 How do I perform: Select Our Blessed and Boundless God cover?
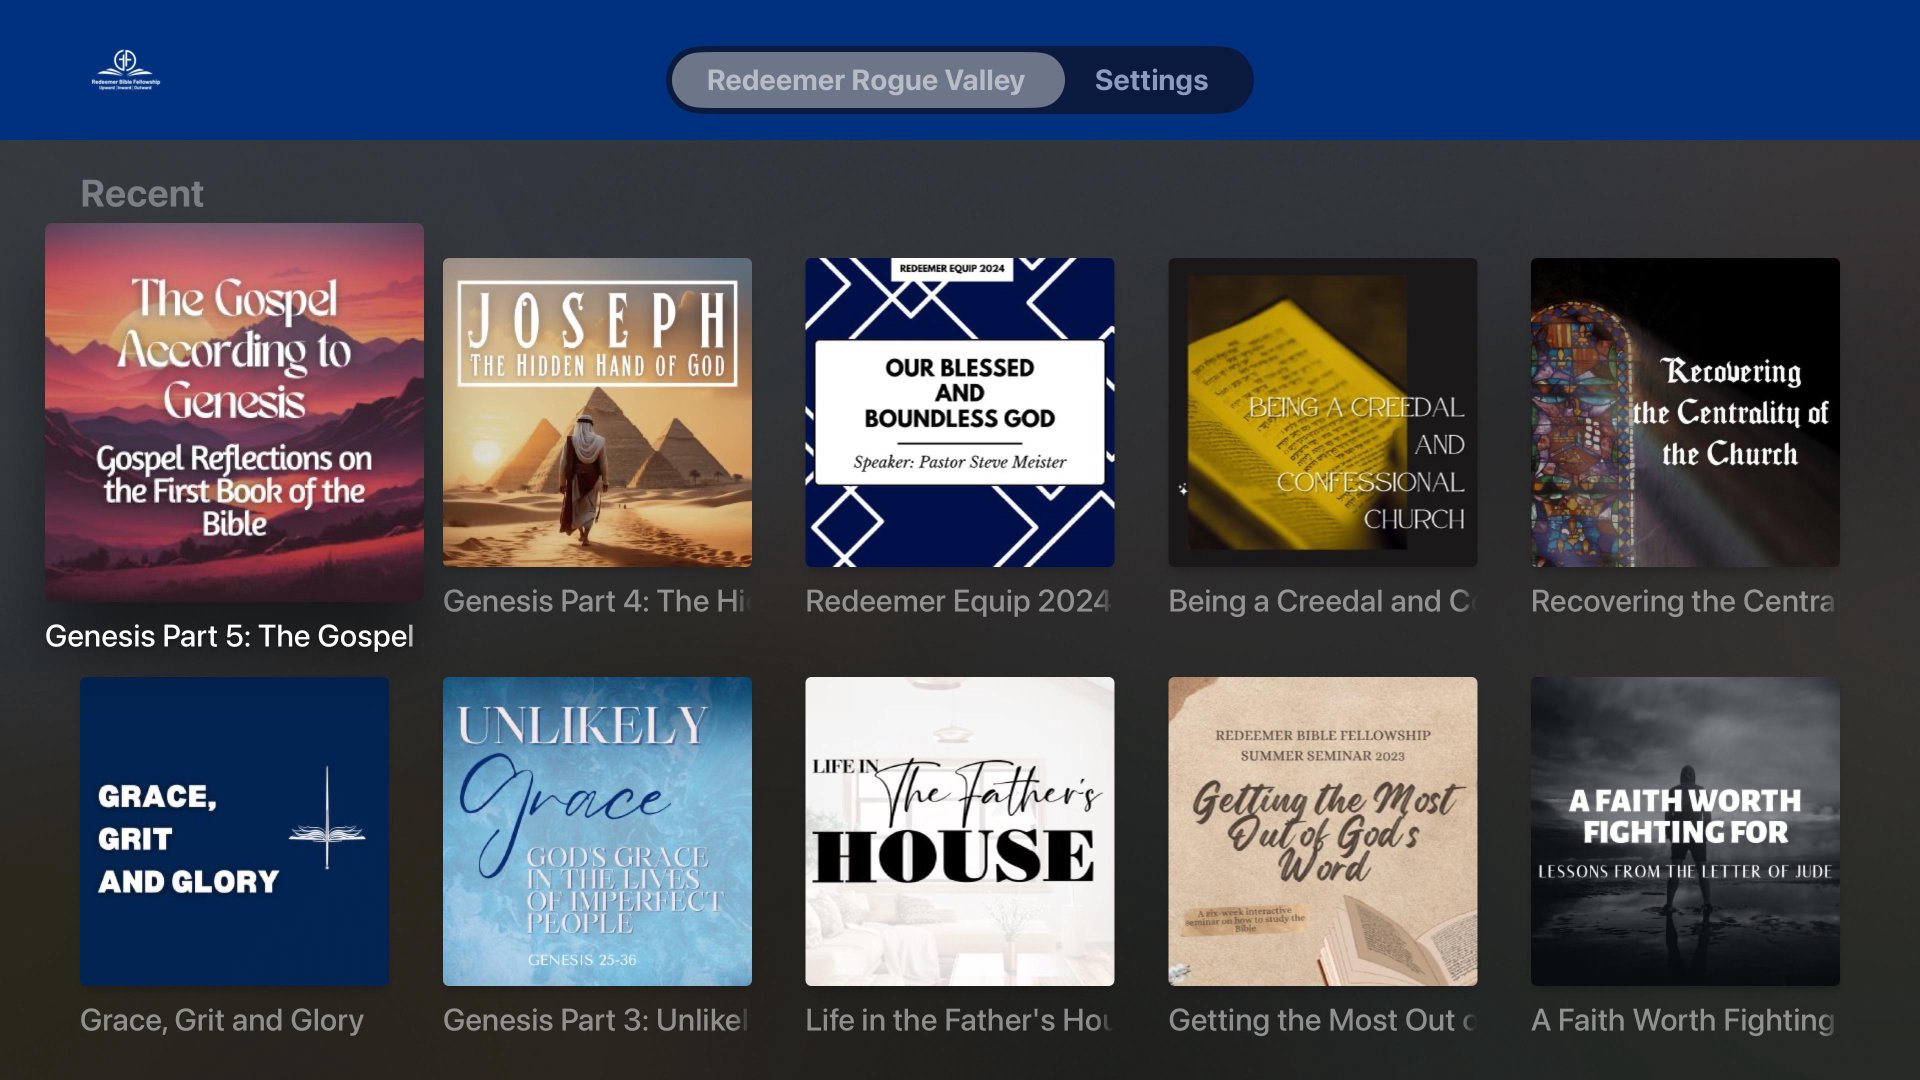pos(960,412)
